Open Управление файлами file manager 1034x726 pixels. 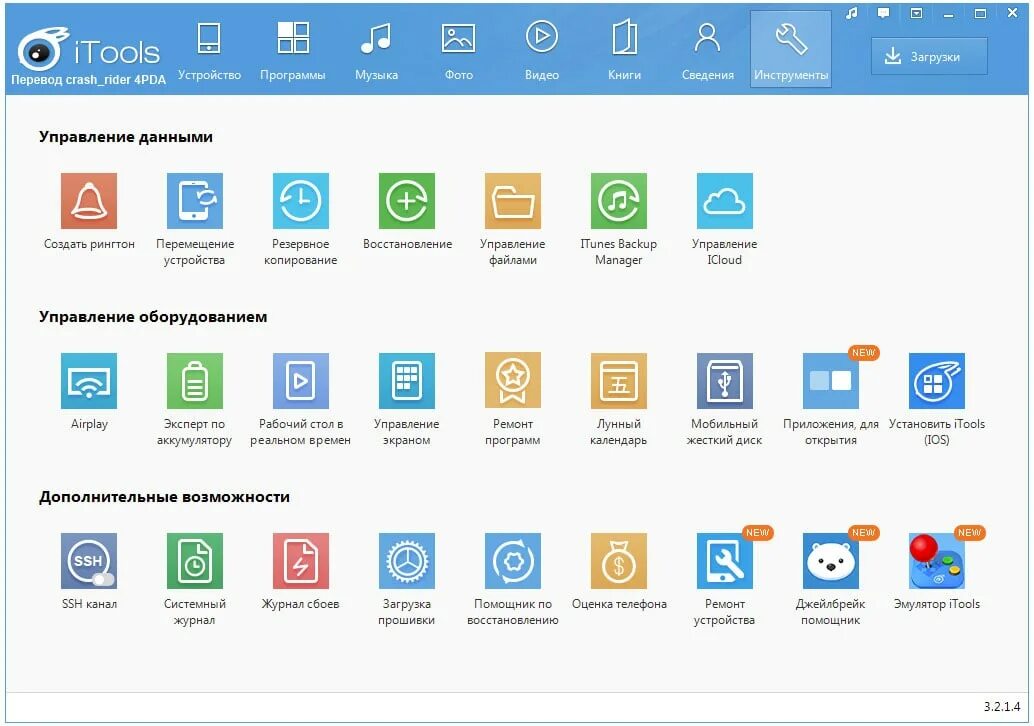coord(512,201)
